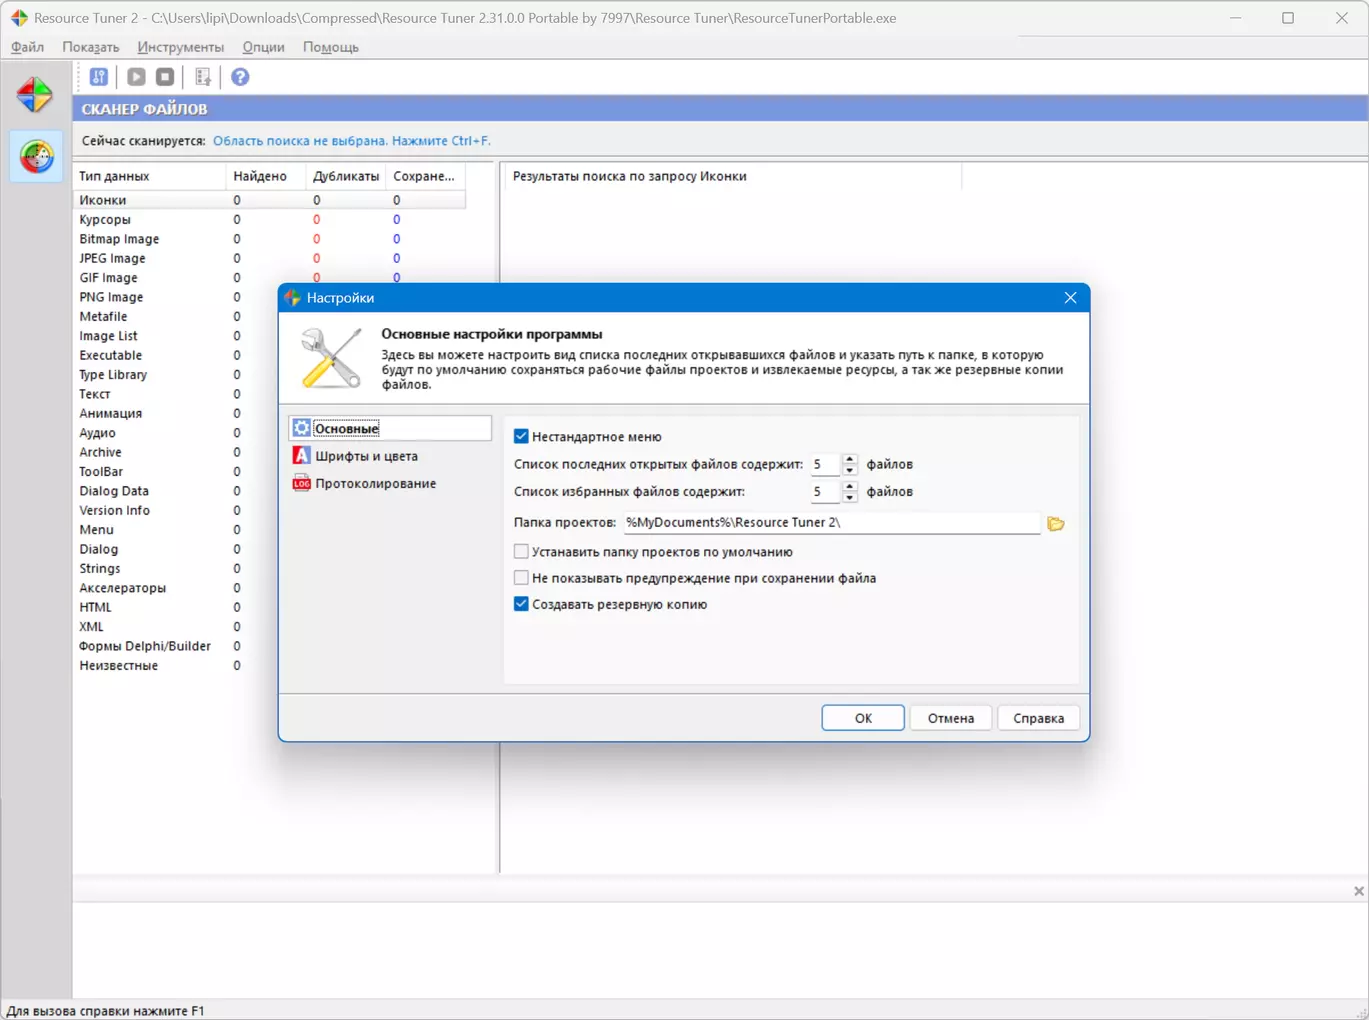Disable Создавать резервную копию checkbox
This screenshot has height=1020, width=1369.
[521, 604]
